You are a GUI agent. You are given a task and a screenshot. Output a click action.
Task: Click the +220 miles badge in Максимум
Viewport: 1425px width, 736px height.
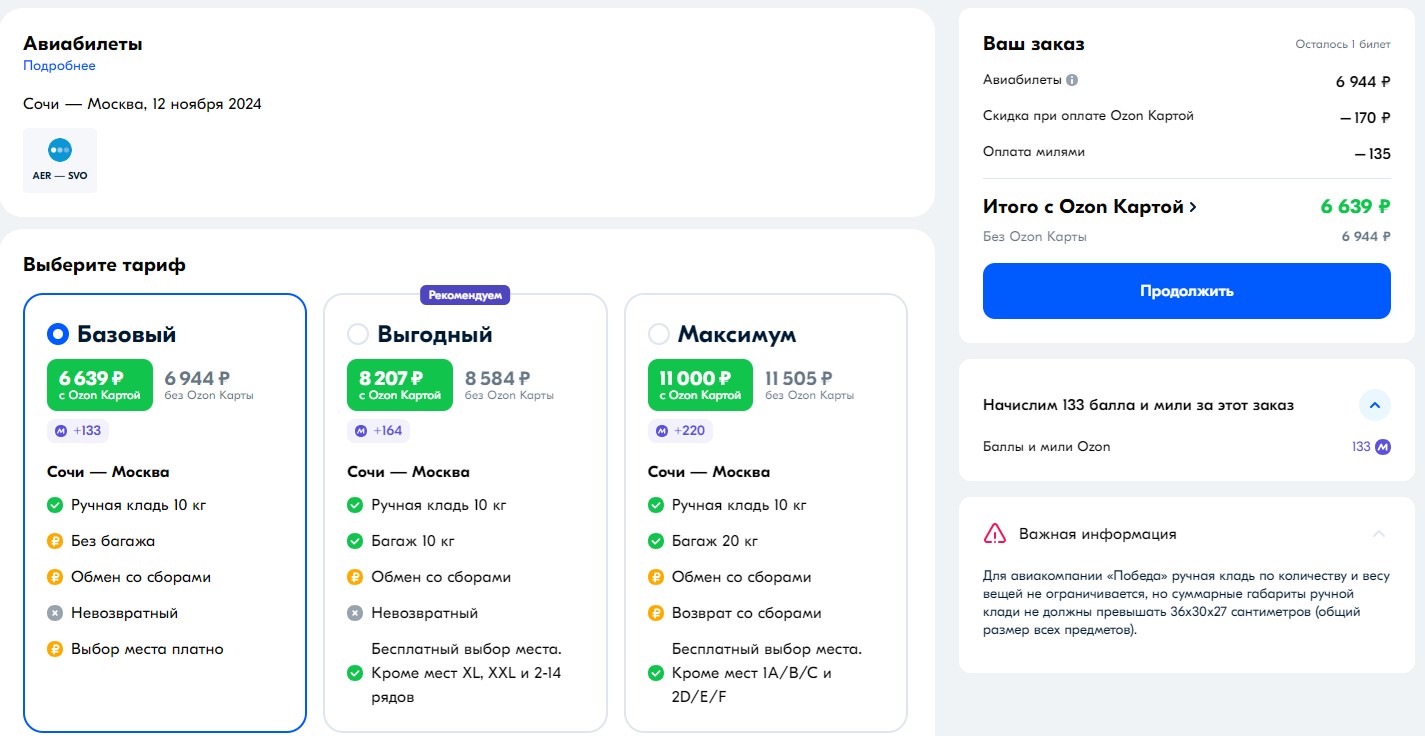[x=679, y=431]
